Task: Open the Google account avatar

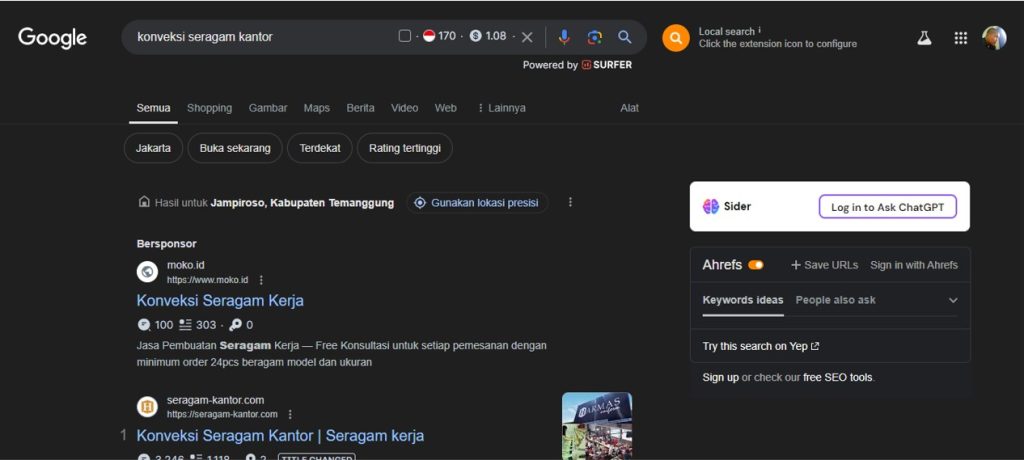Action: [x=995, y=38]
